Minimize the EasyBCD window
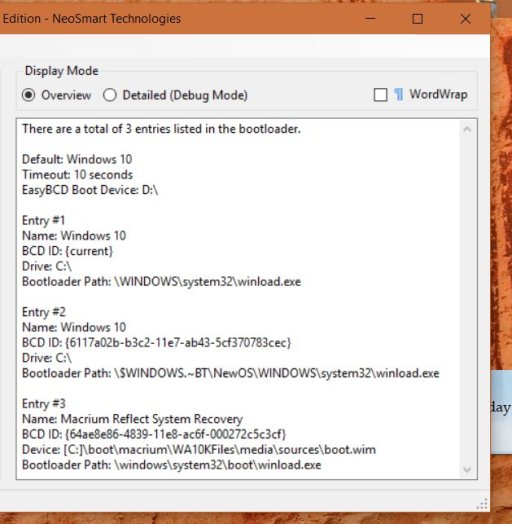This screenshot has height=524, width=512. pyautogui.click(x=370, y=19)
